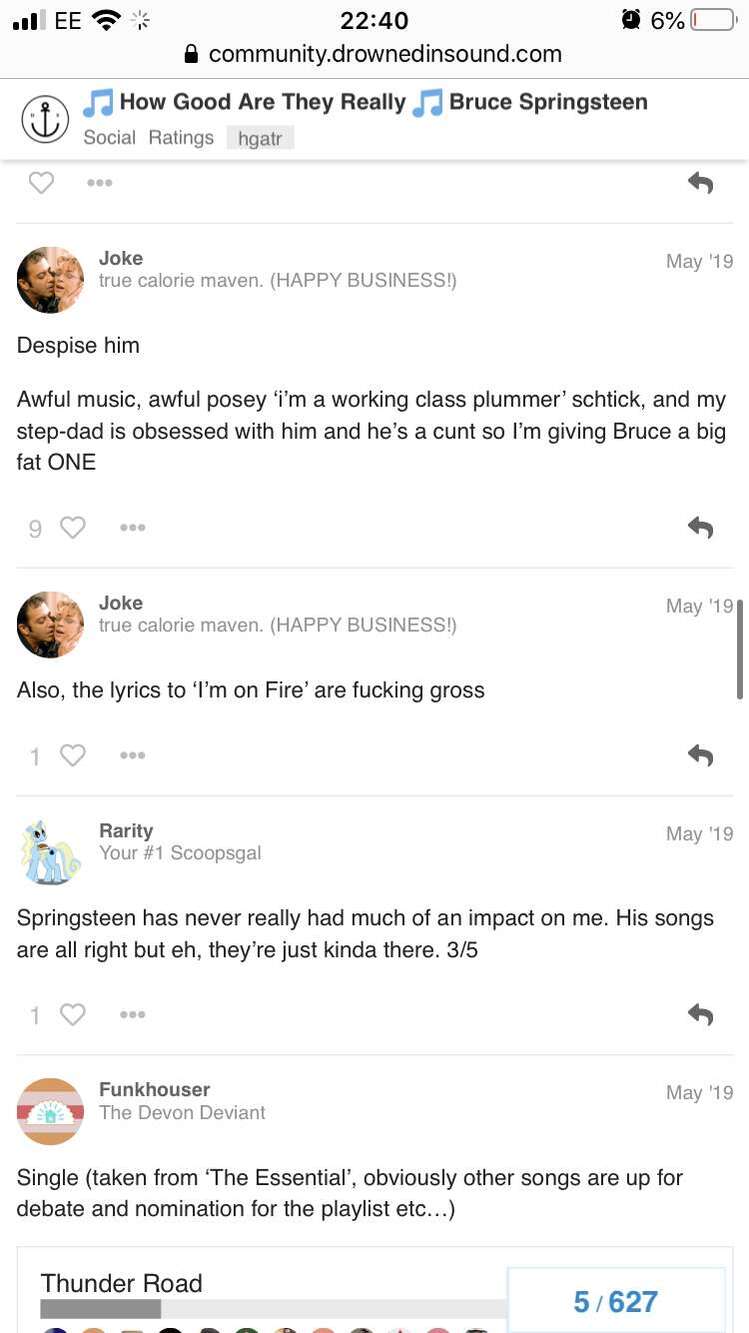
Task: Open Rarity's user profile name
Action: (x=126, y=831)
